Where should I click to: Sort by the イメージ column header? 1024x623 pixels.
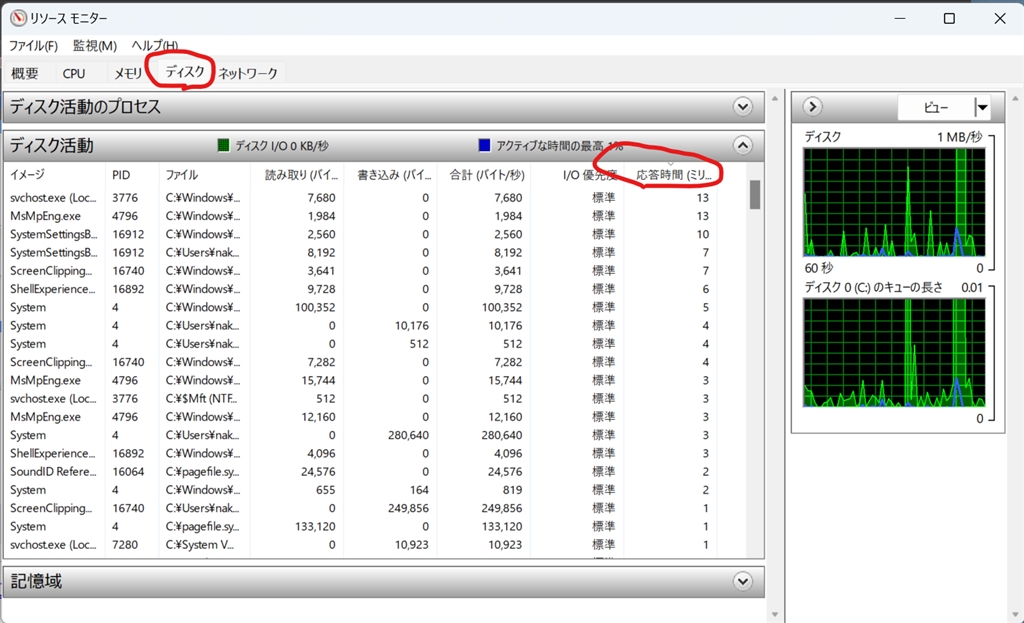[54, 175]
